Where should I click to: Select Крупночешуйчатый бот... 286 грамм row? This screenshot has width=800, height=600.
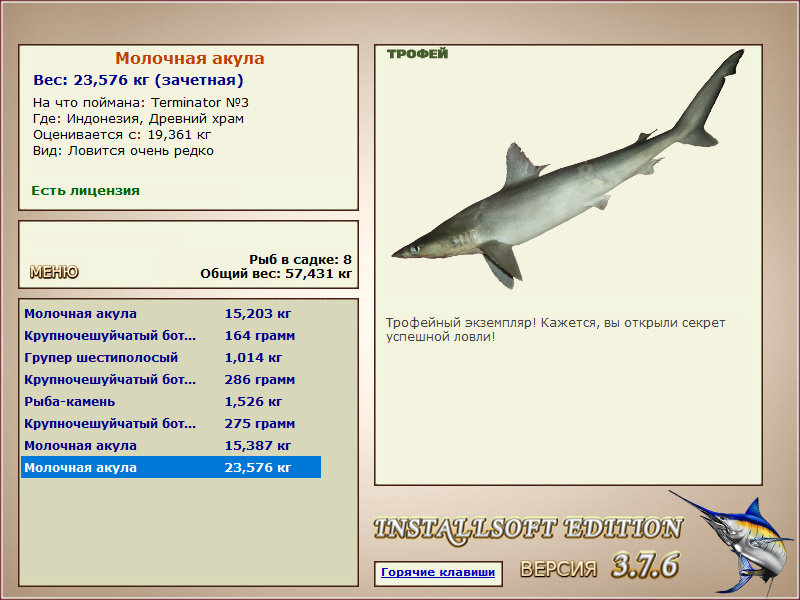coord(171,379)
